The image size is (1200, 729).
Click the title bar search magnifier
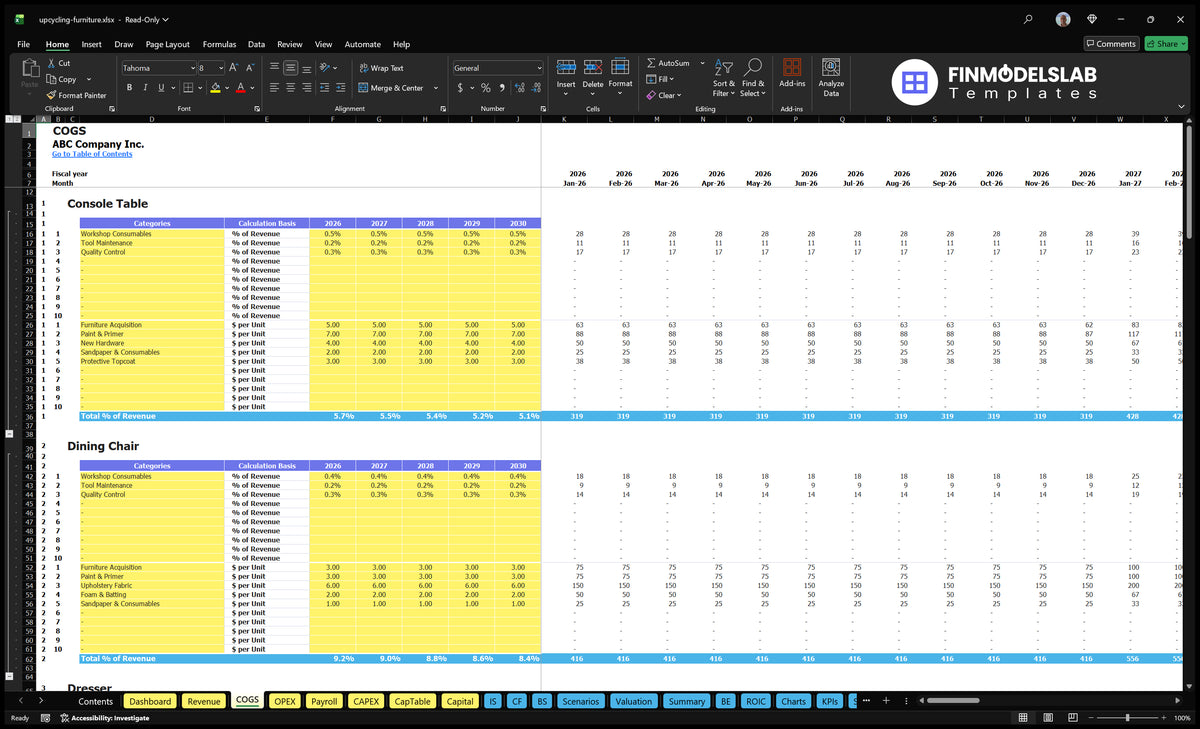[x=1028, y=19]
